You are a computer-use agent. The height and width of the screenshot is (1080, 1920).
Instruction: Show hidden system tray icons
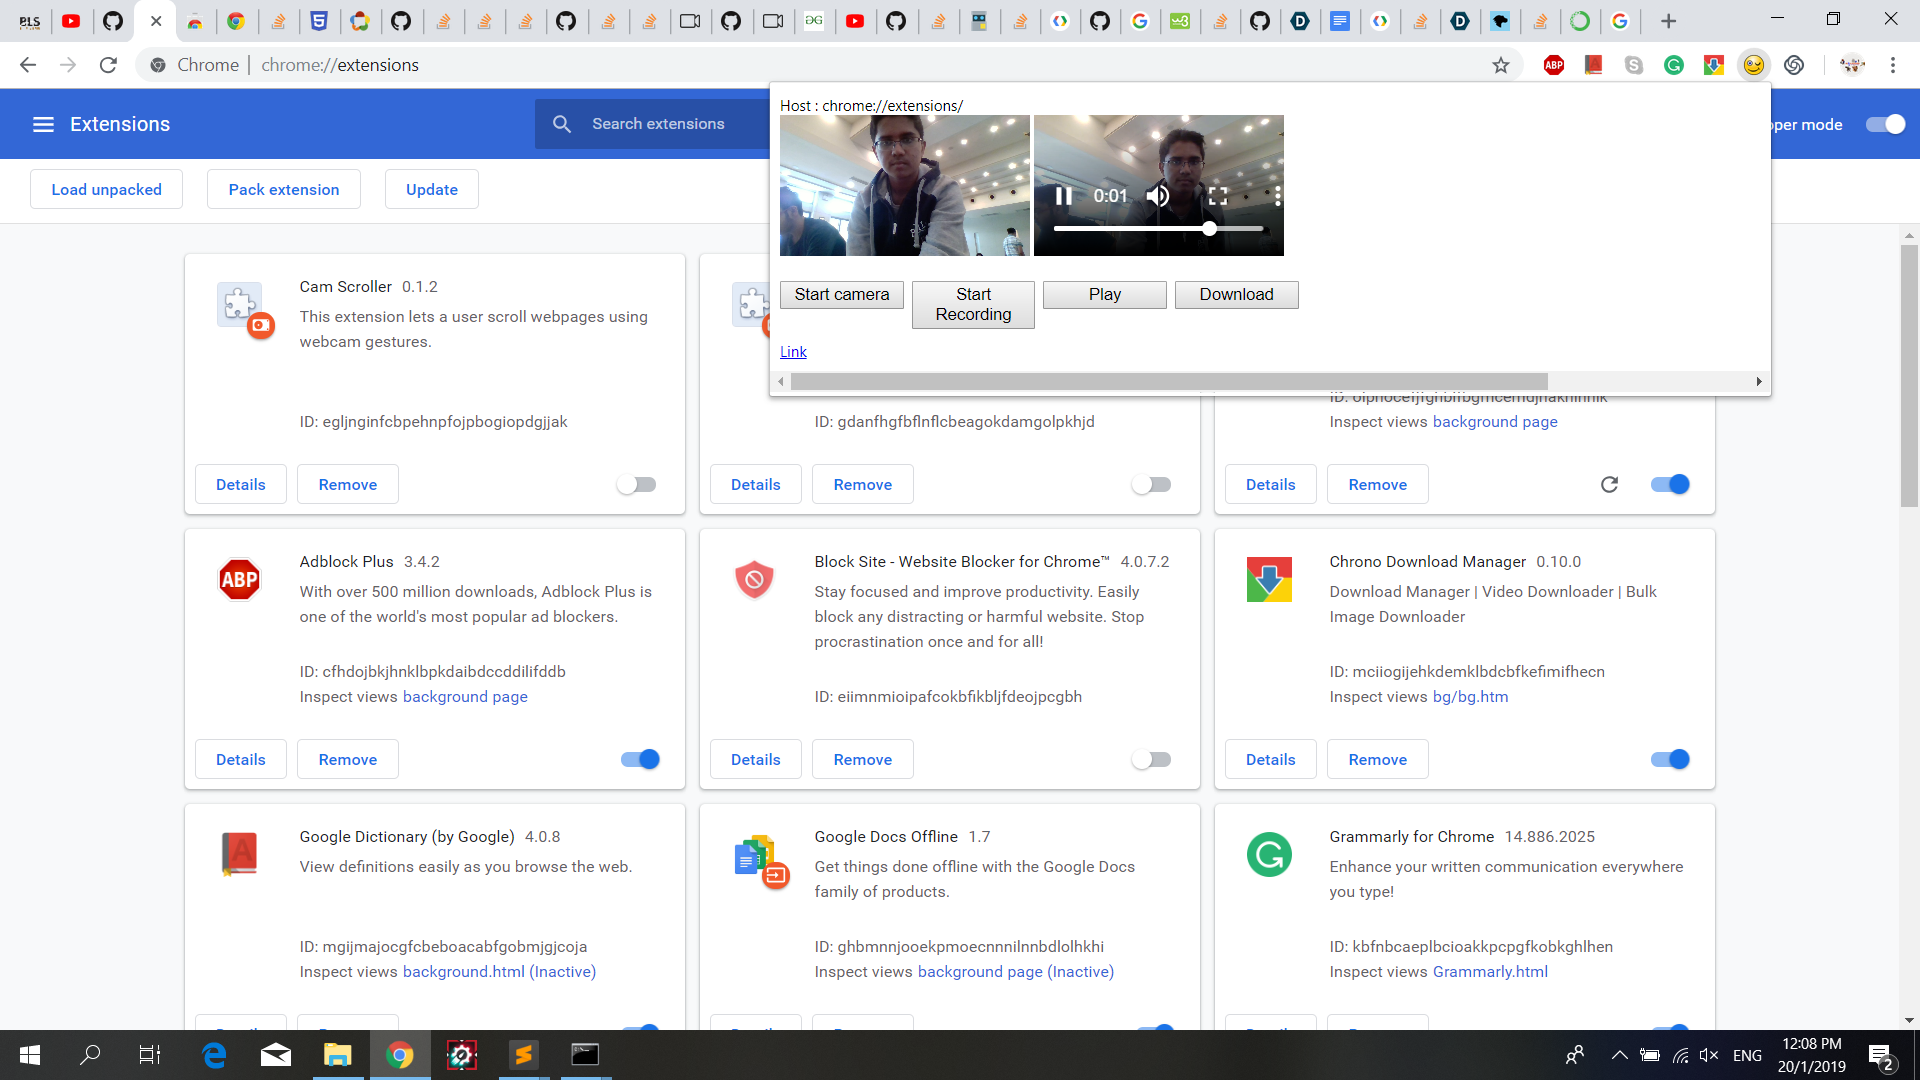pos(1619,1055)
